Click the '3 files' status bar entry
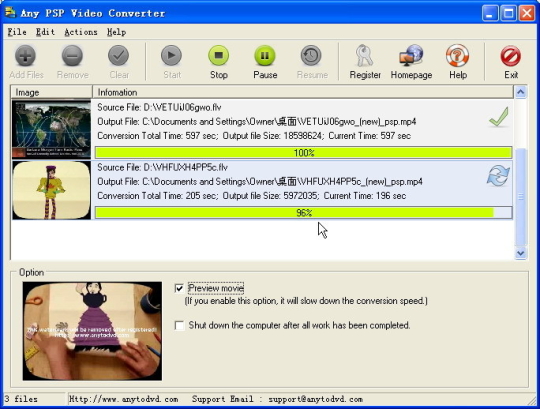Screen dimensions: 540x409 [x=21, y=399]
